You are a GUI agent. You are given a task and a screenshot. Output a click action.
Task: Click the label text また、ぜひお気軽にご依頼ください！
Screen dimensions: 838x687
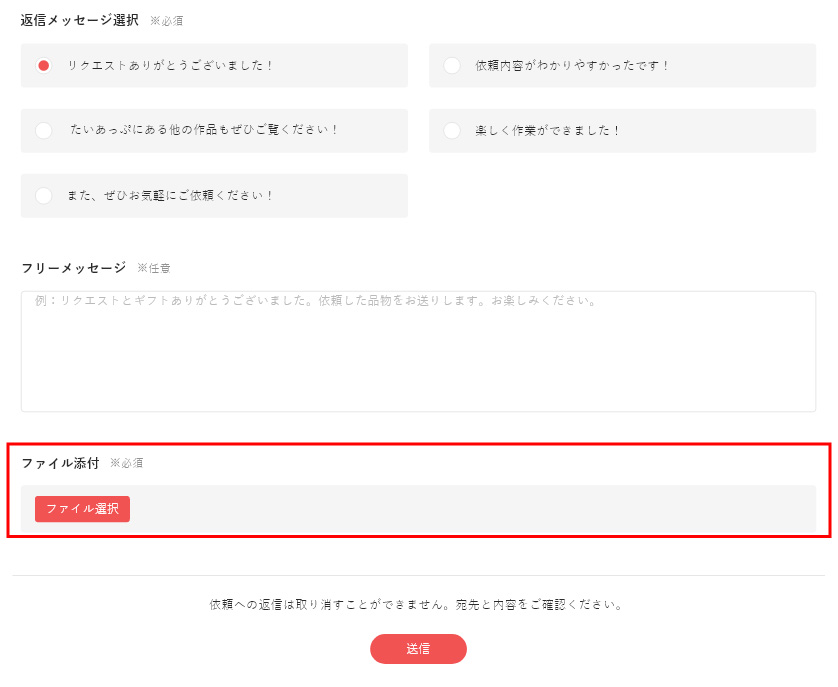coord(170,196)
